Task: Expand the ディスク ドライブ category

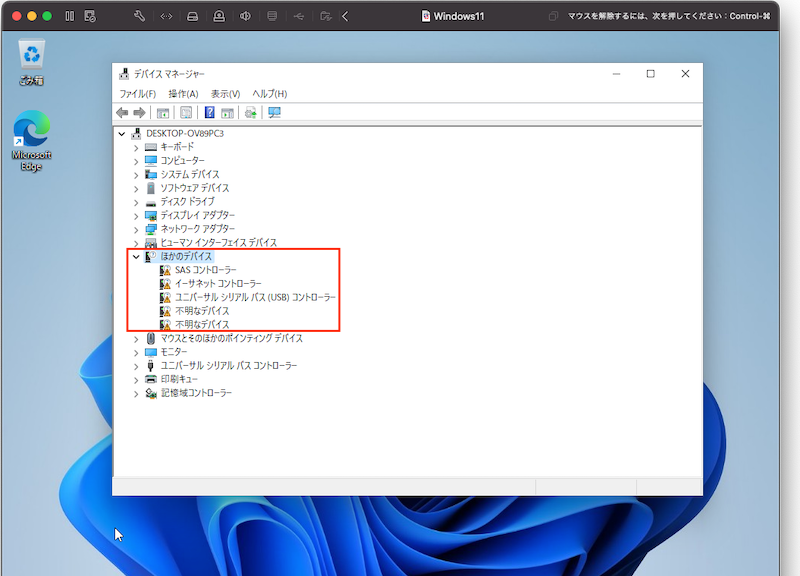Action: click(x=136, y=203)
